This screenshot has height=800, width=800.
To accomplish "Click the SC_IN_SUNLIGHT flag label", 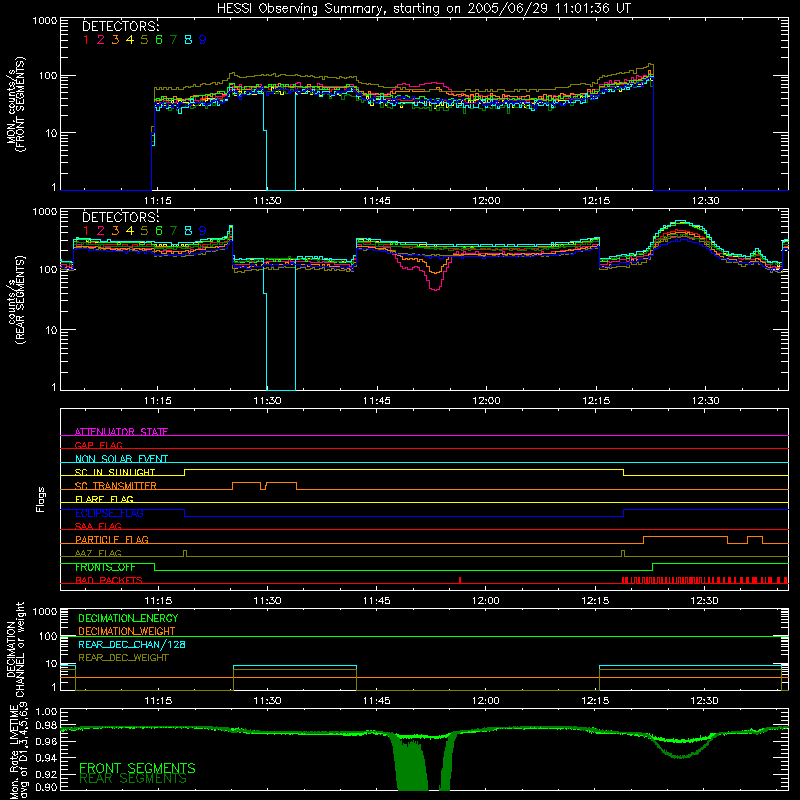I will click(115, 472).
